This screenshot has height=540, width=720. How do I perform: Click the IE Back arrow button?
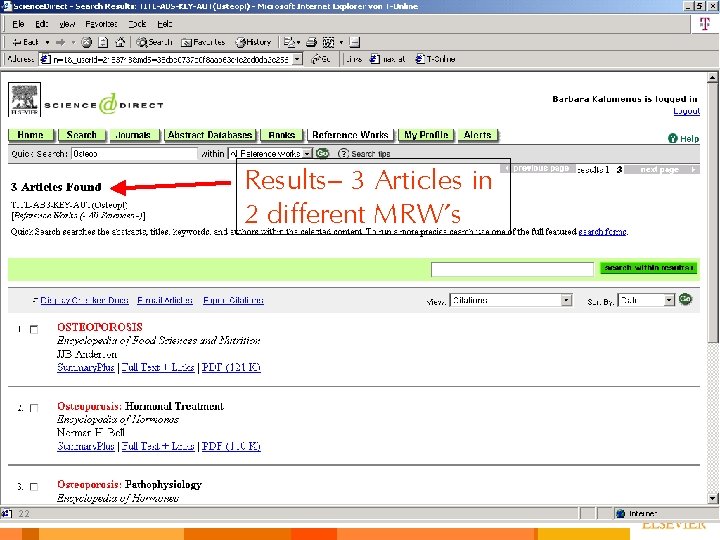25,42
